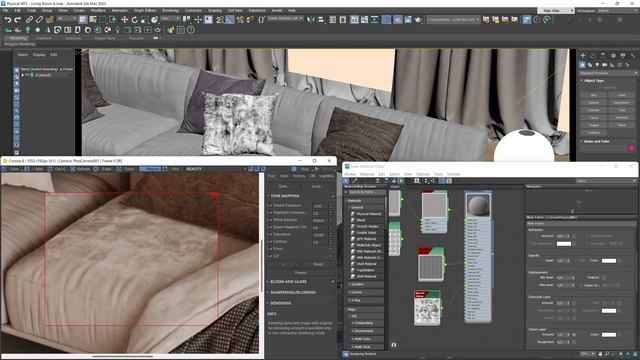Activate the Select and Move tool
The width and height of the screenshot is (640, 360).
coord(124,20)
